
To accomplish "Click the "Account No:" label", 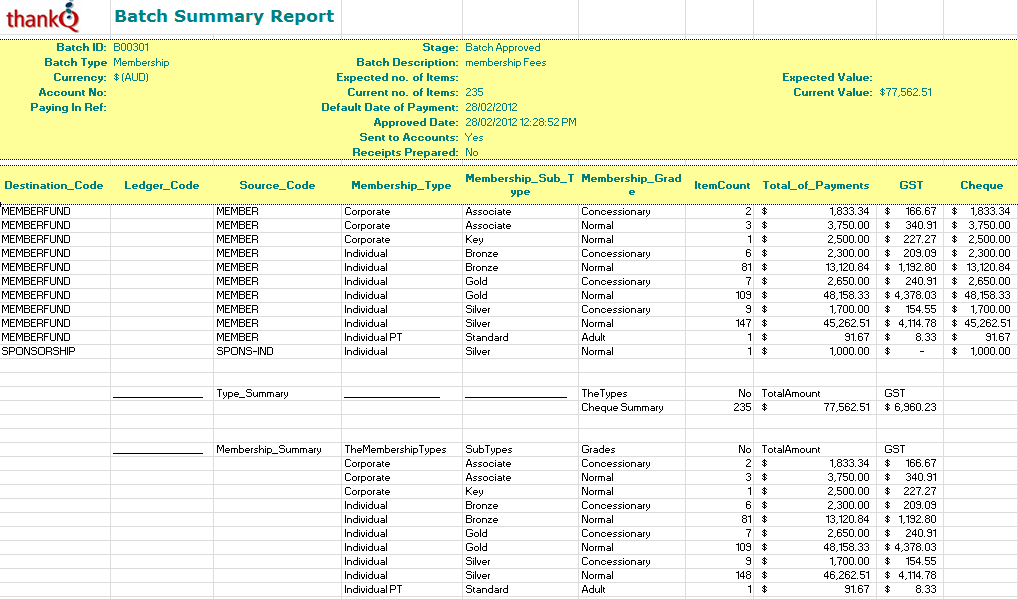I will tap(73, 92).
